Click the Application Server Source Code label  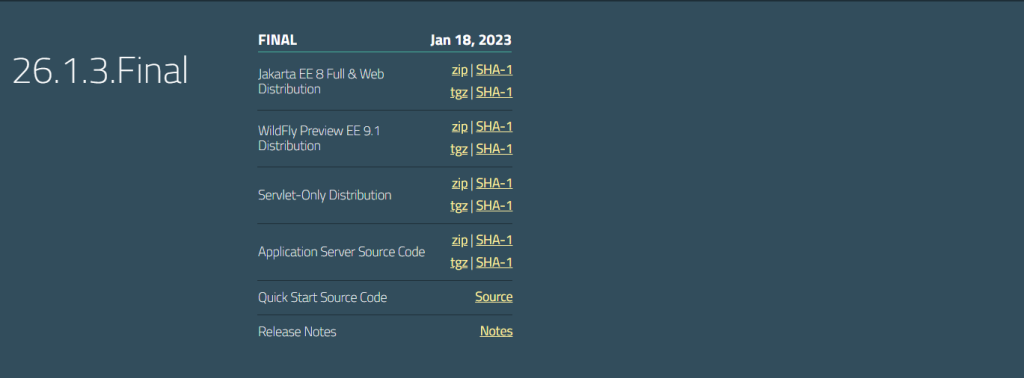click(x=342, y=252)
